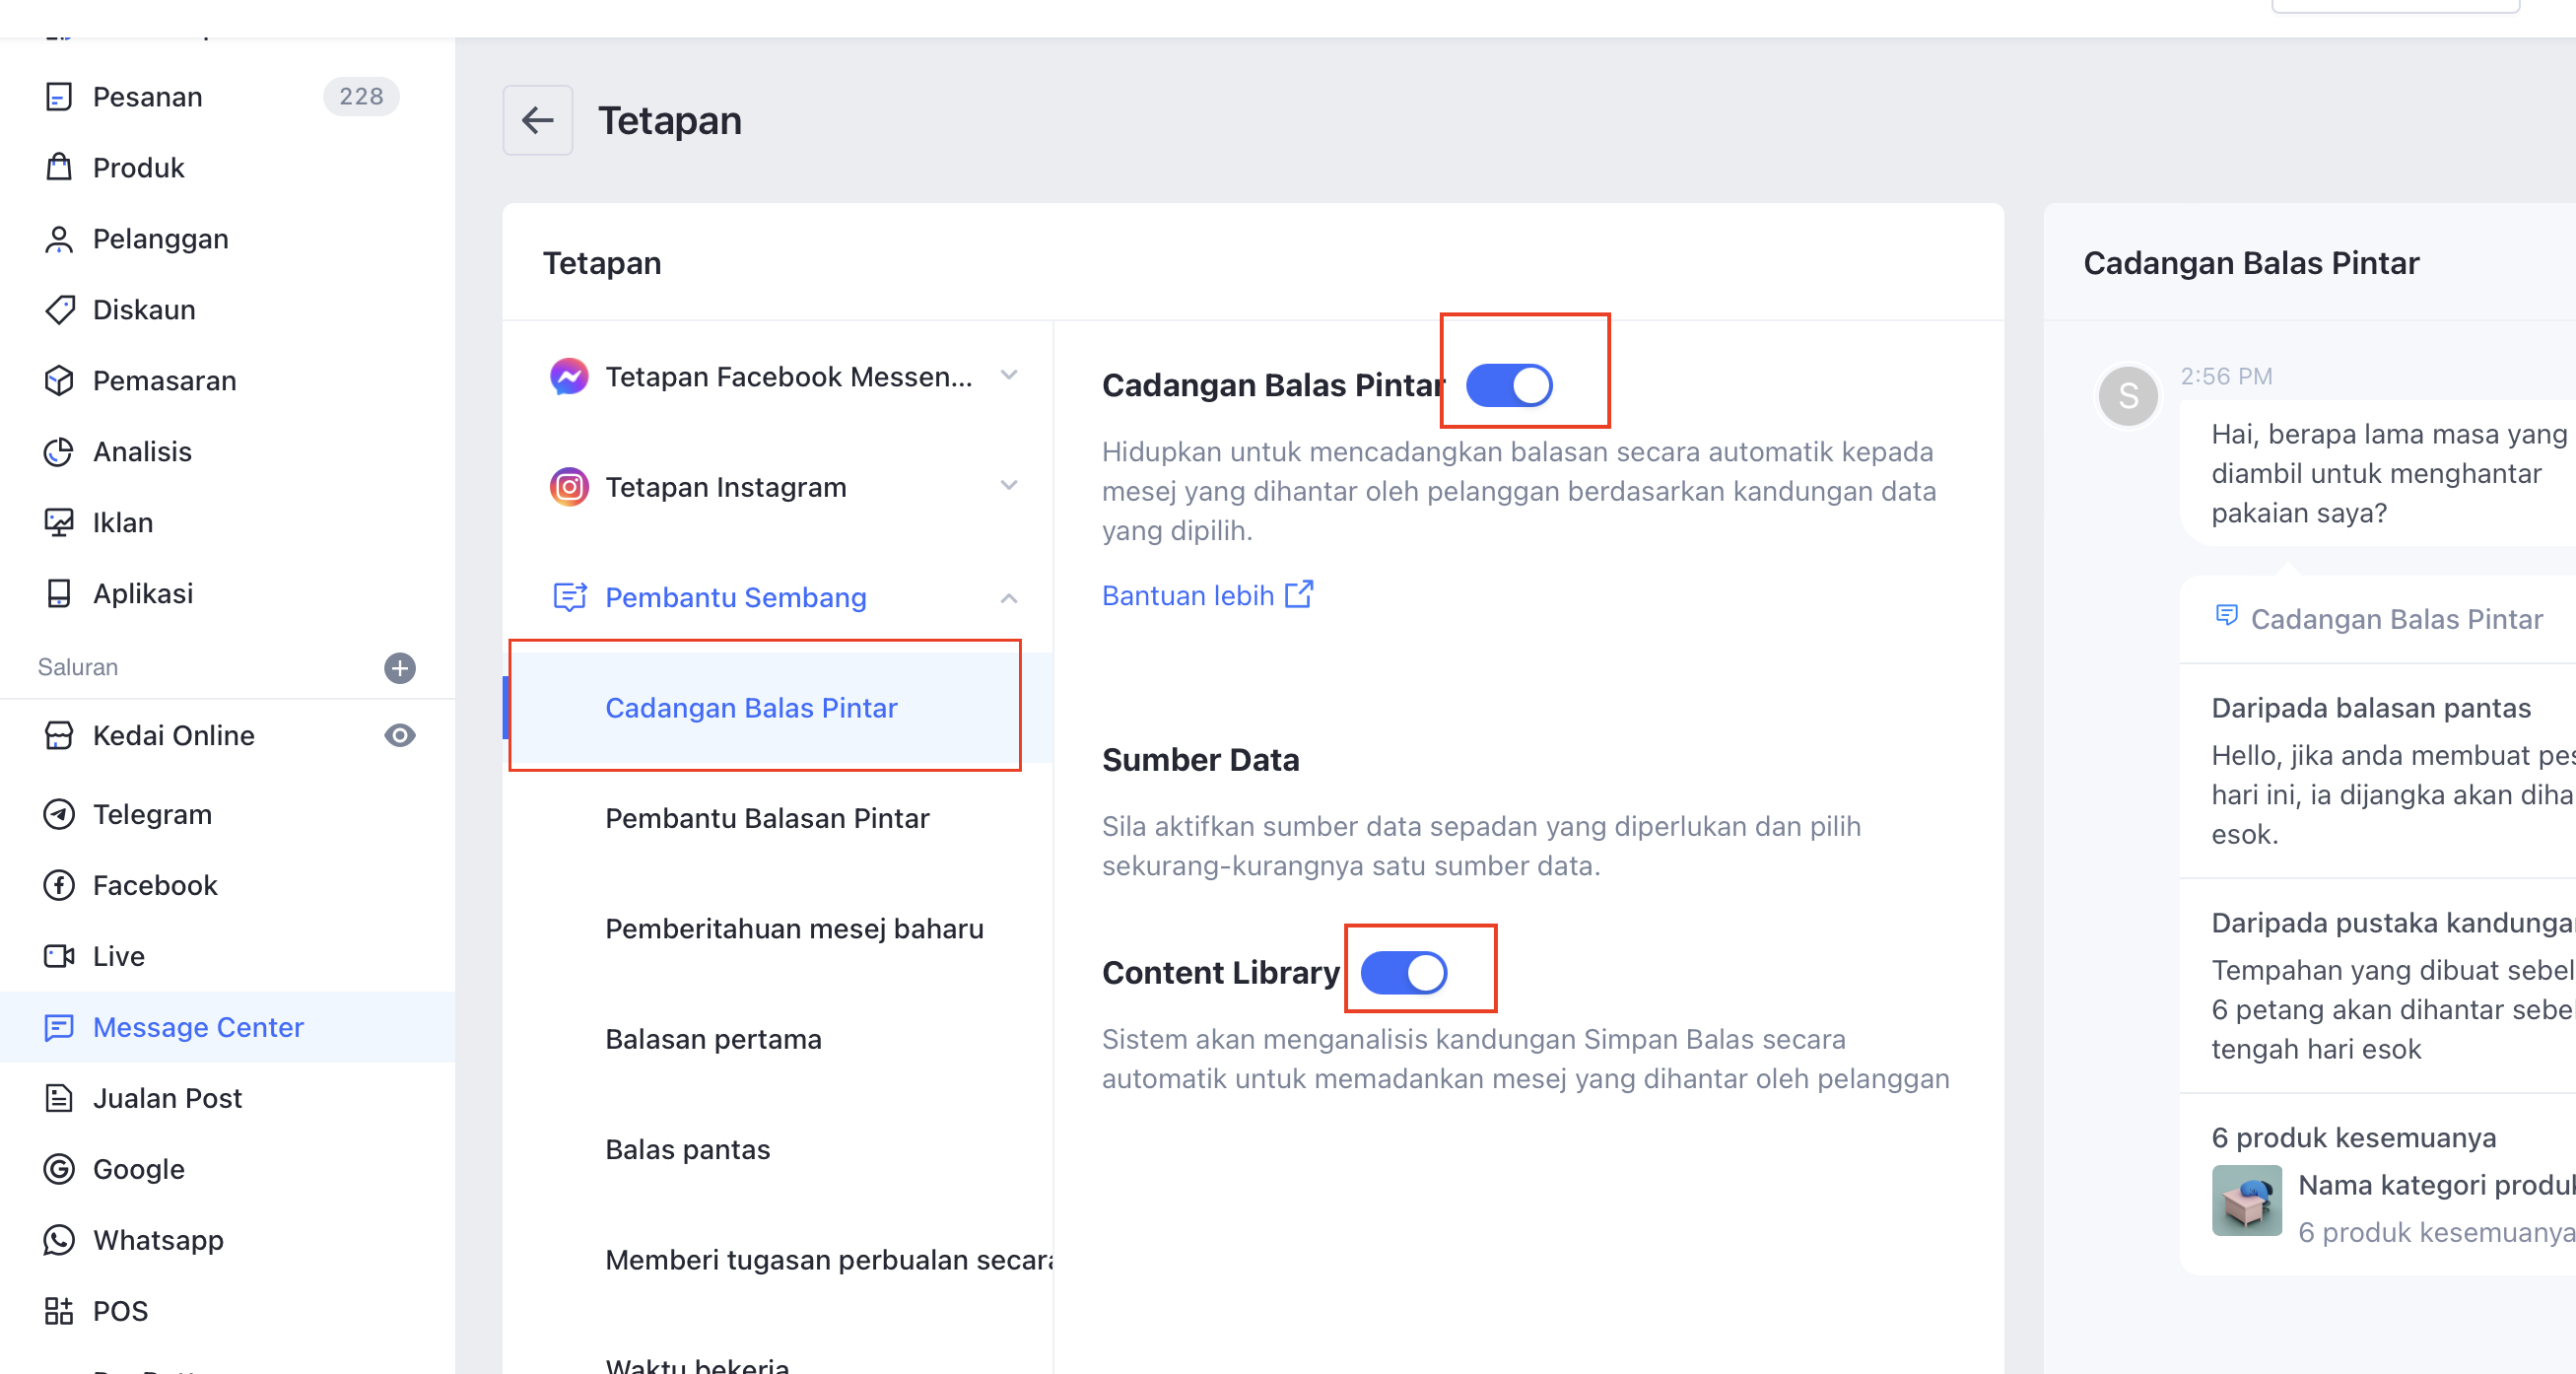Toggle the Cadangan Balas Pintar switch
Viewport: 2576px width, 1374px height.
(1508, 385)
